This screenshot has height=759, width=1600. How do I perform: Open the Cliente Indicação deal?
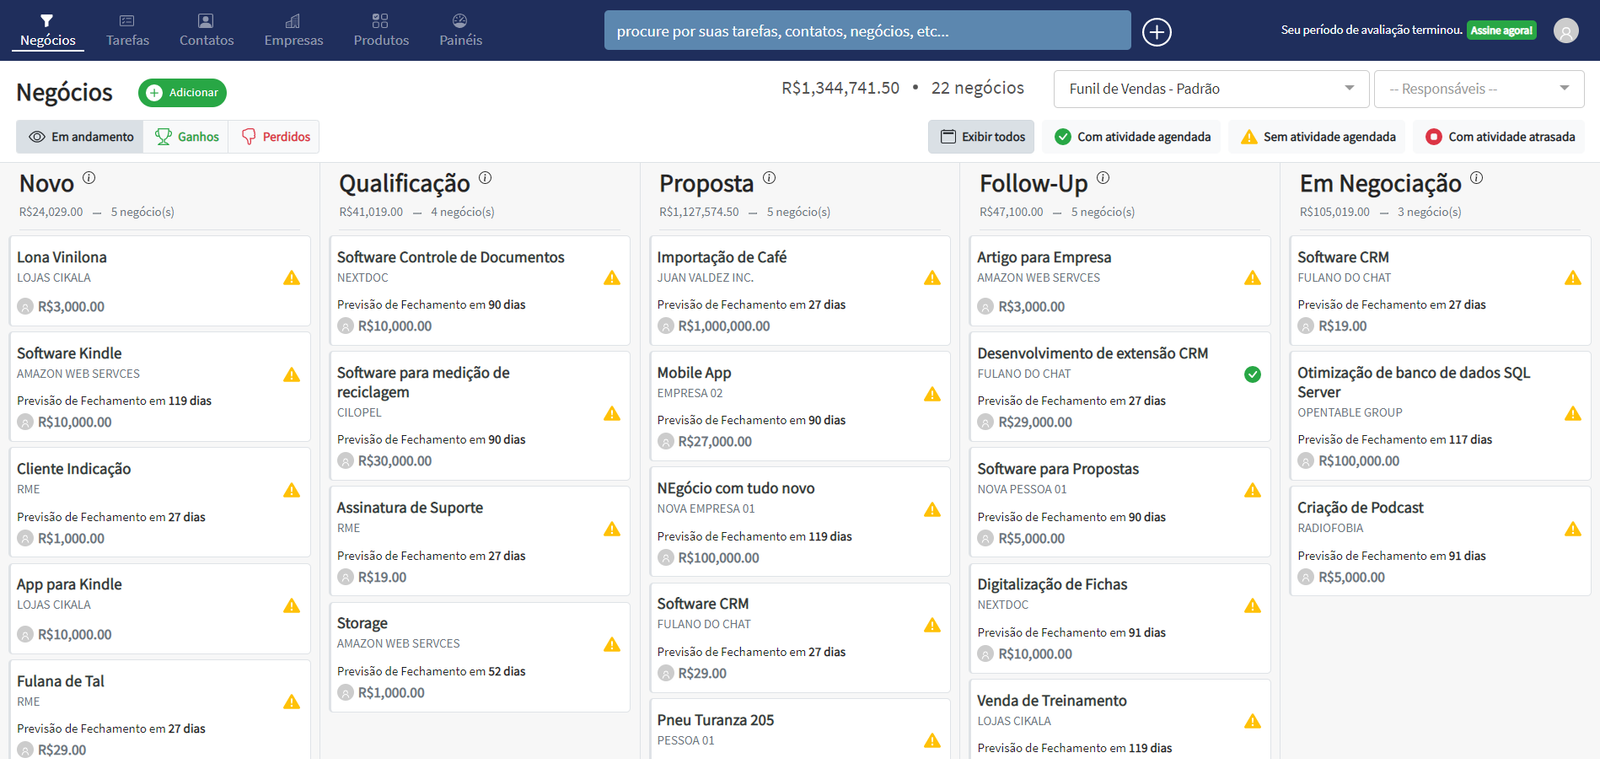tap(160, 502)
